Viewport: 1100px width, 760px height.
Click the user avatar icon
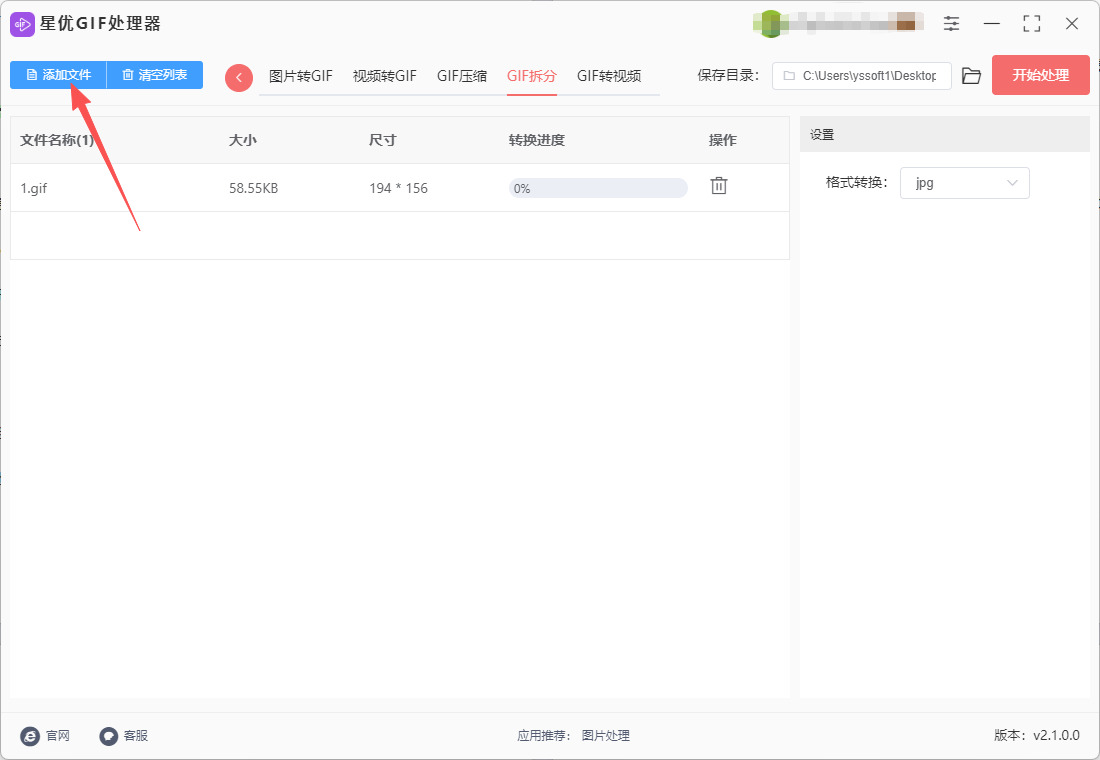coord(771,24)
